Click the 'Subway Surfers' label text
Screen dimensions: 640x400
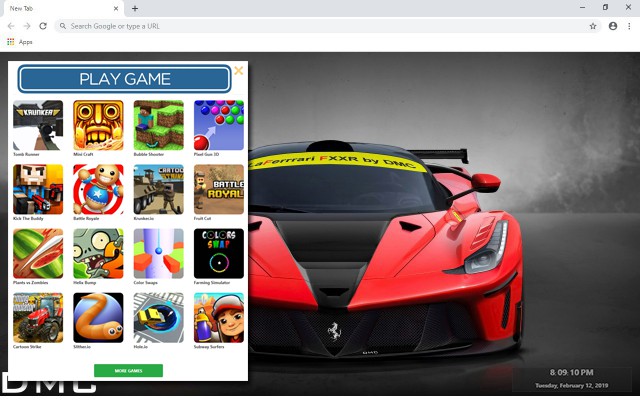tap(209, 347)
